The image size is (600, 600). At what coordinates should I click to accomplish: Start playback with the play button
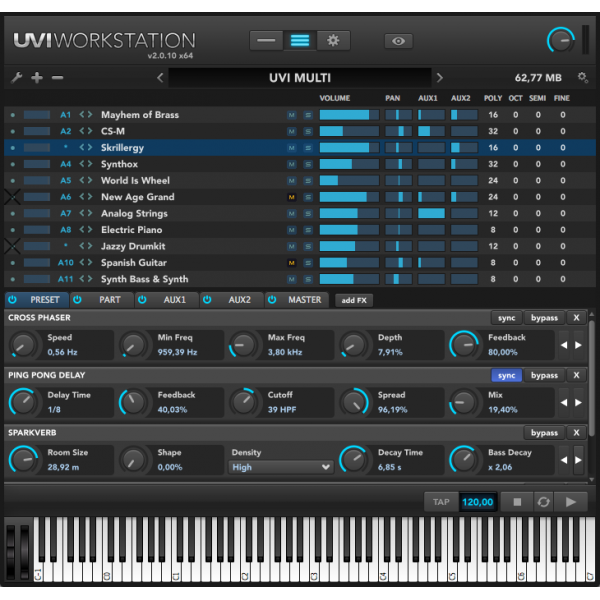click(x=571, y=502)
